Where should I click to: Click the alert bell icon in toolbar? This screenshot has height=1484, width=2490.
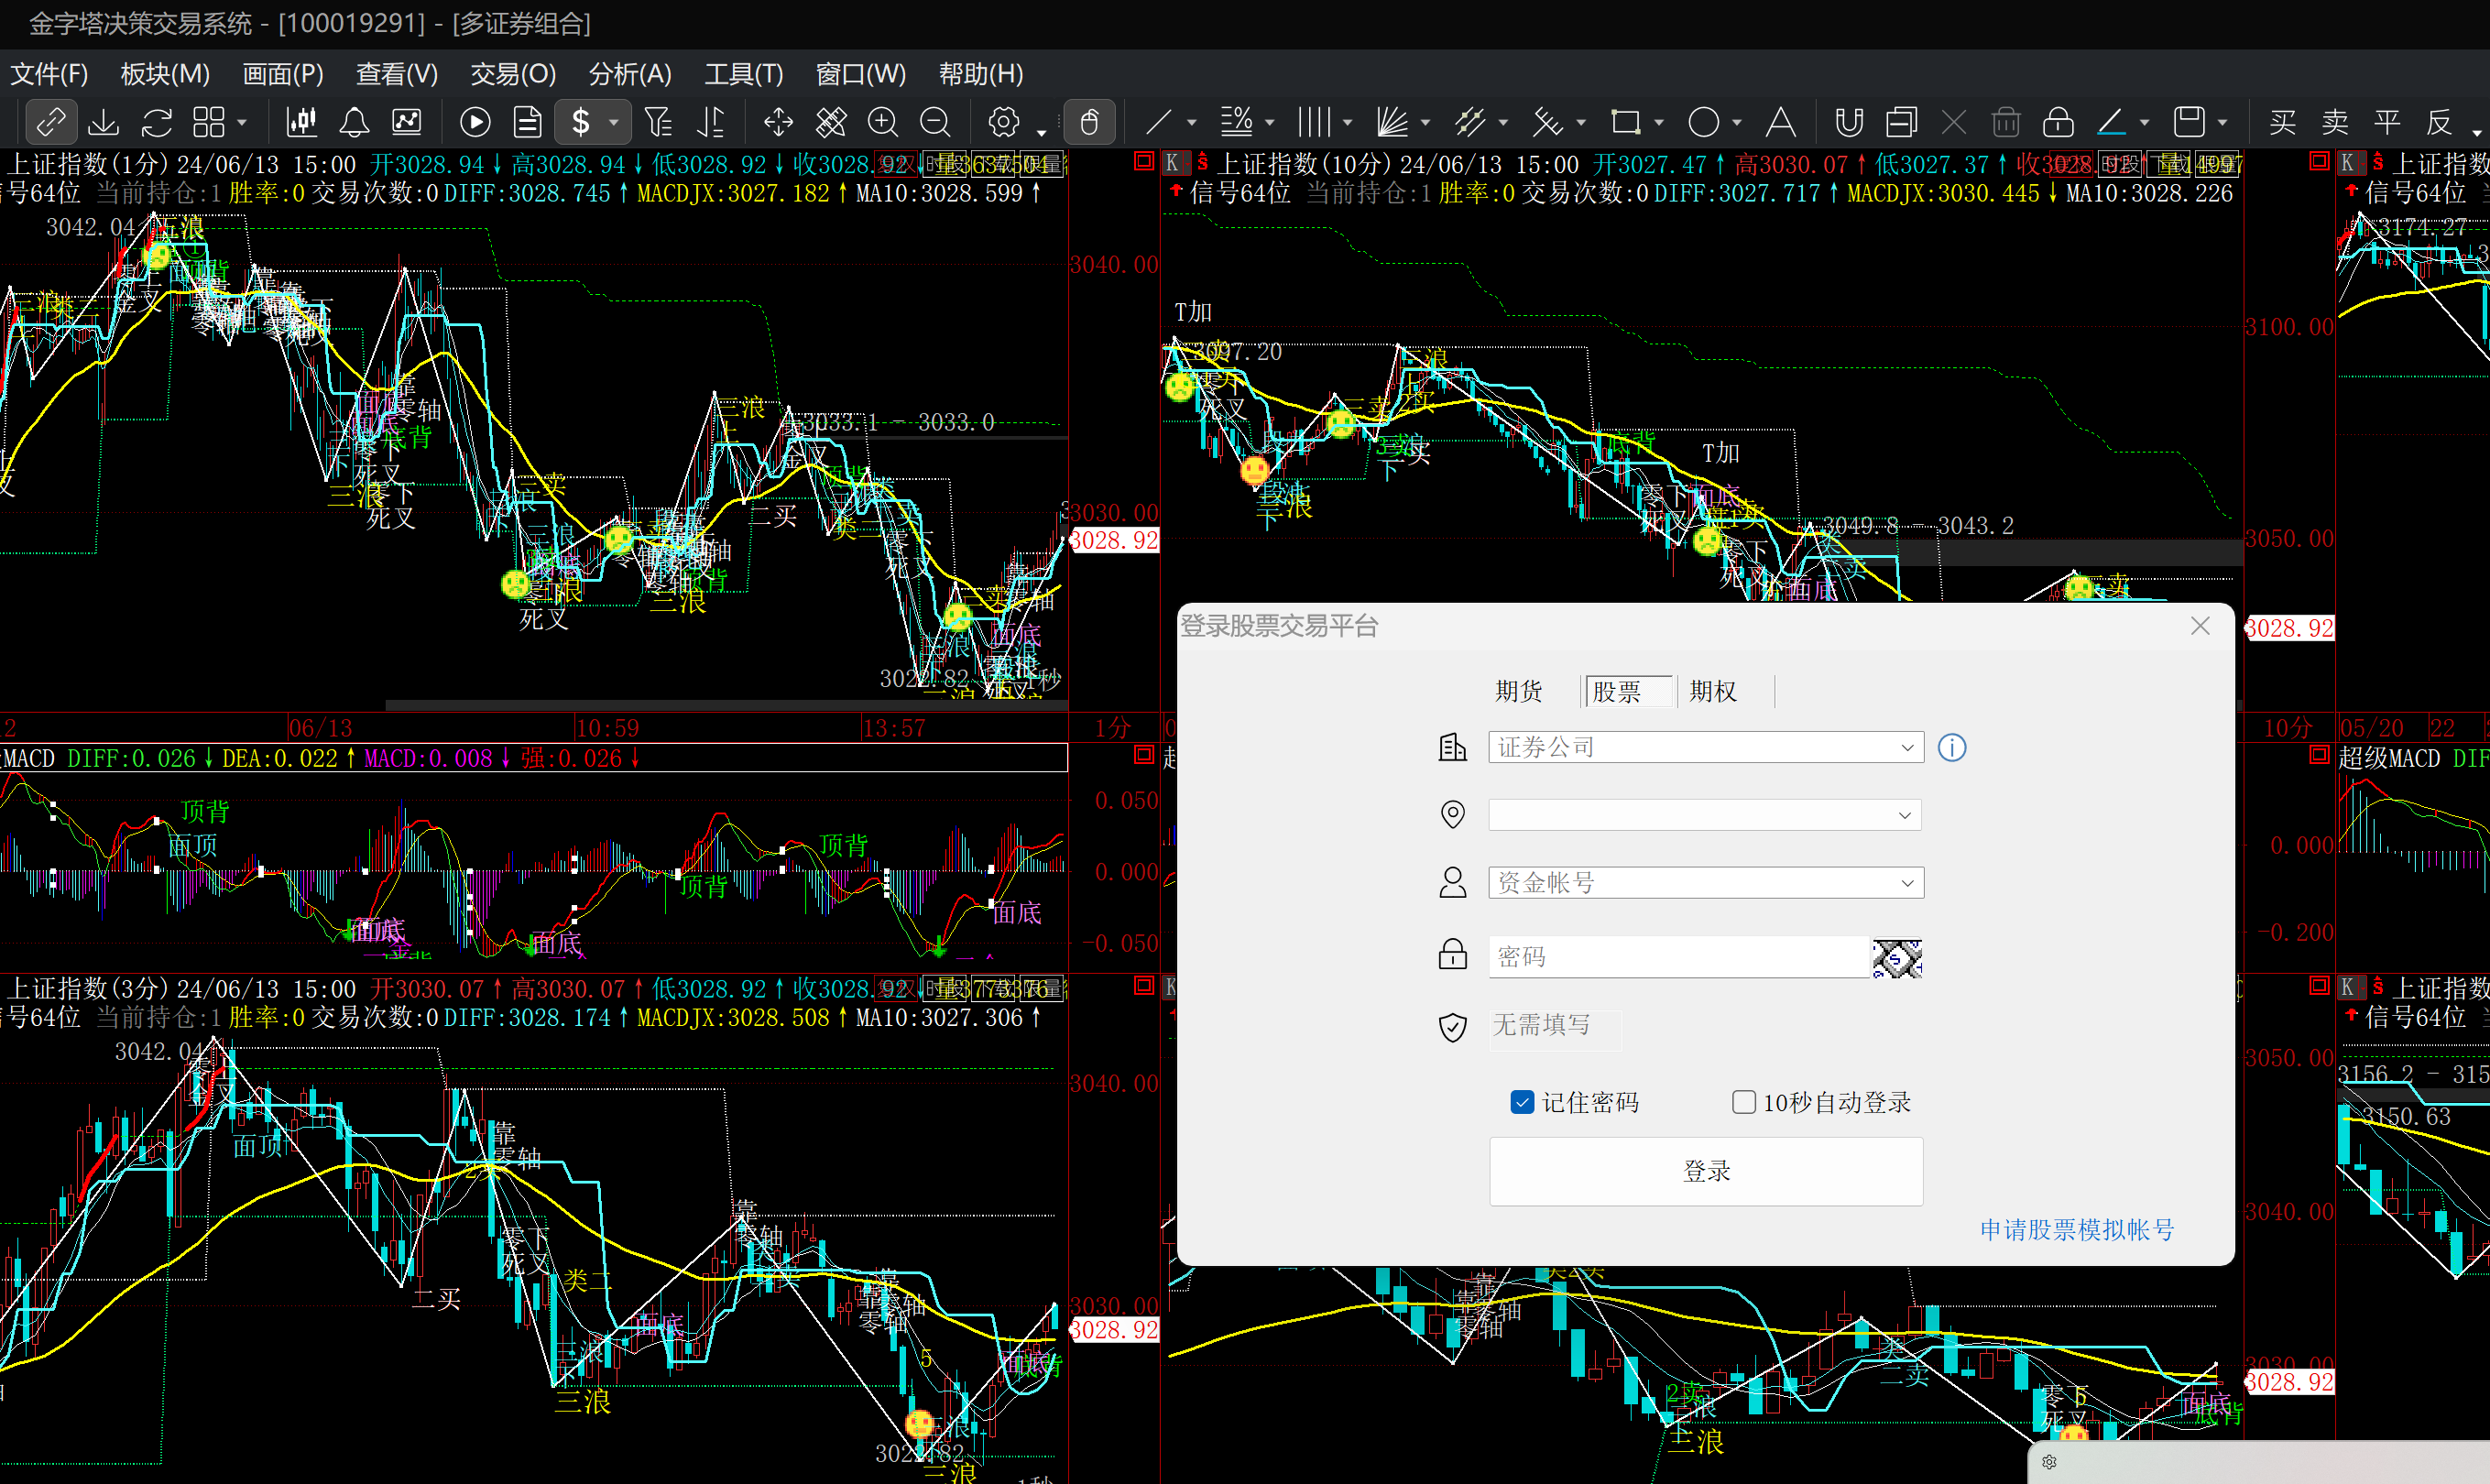coord(354,122)
